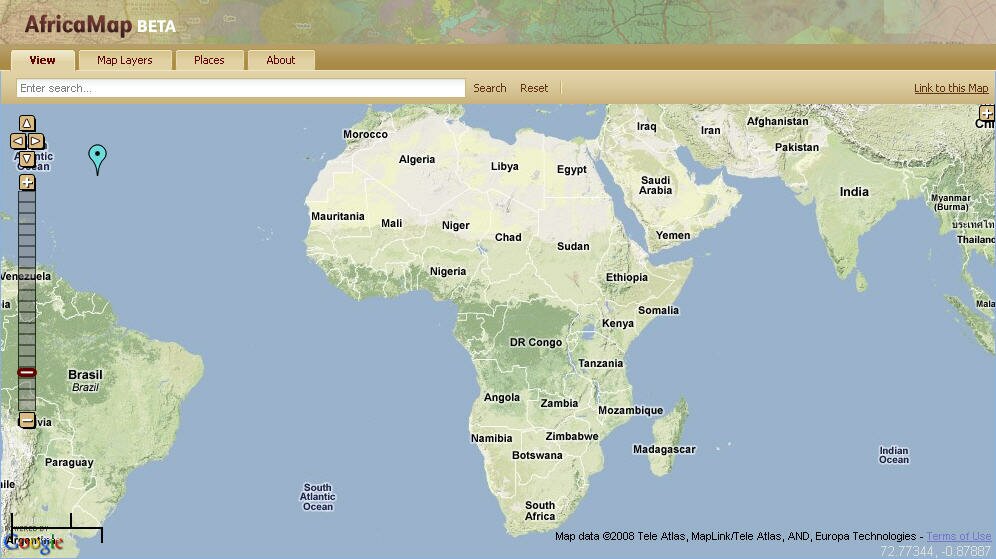Click the Nigeria label on map
This screenshot has height=559, width=996.
coord(448,271)
